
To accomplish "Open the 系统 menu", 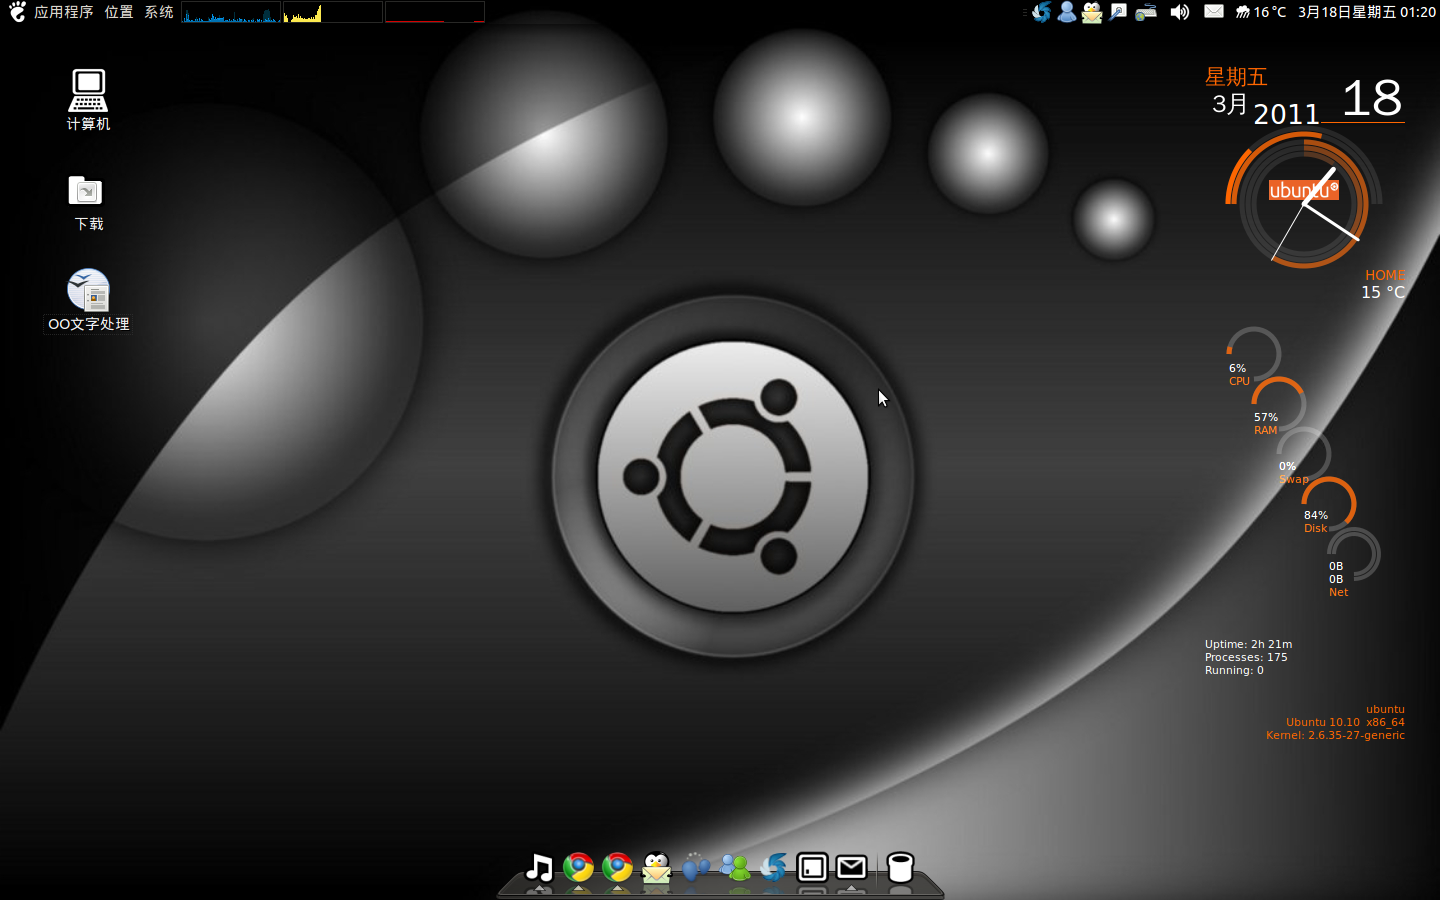I will (x=158, y=12).
